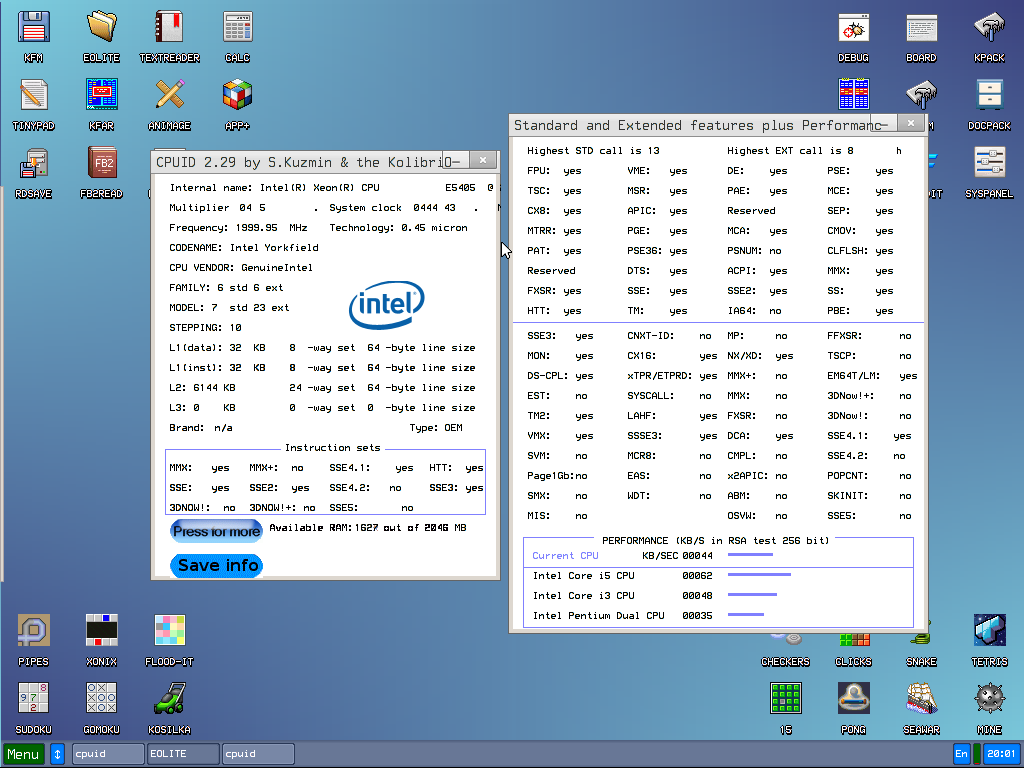Click the 'Save info' button

click(217, 565)
